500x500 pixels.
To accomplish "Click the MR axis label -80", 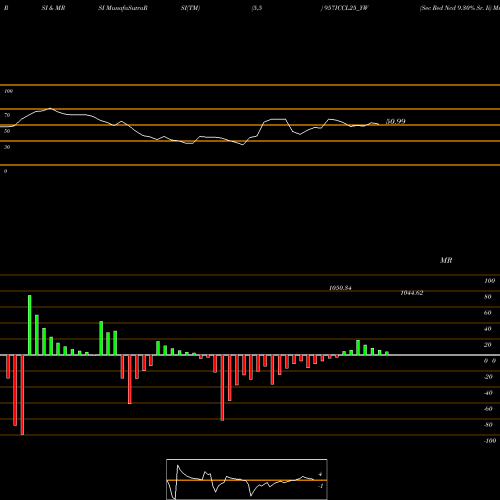I will pyautogui.click(x=488, y=425).
